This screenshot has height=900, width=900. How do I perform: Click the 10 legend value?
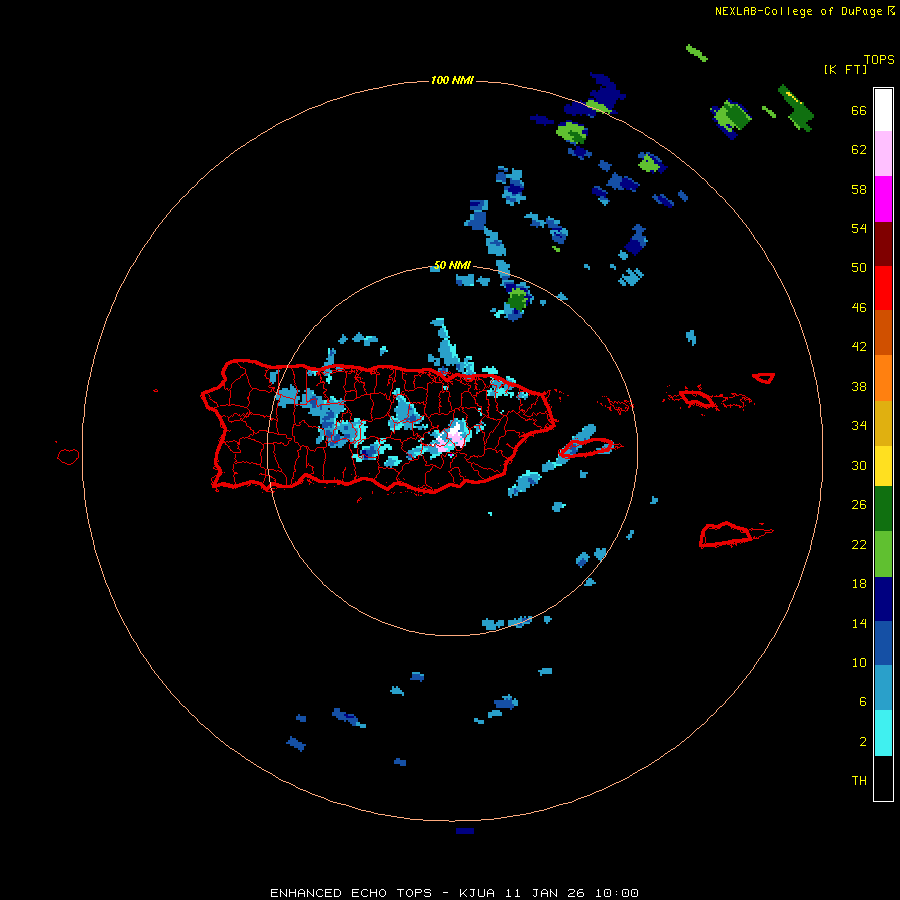(859, 662)
